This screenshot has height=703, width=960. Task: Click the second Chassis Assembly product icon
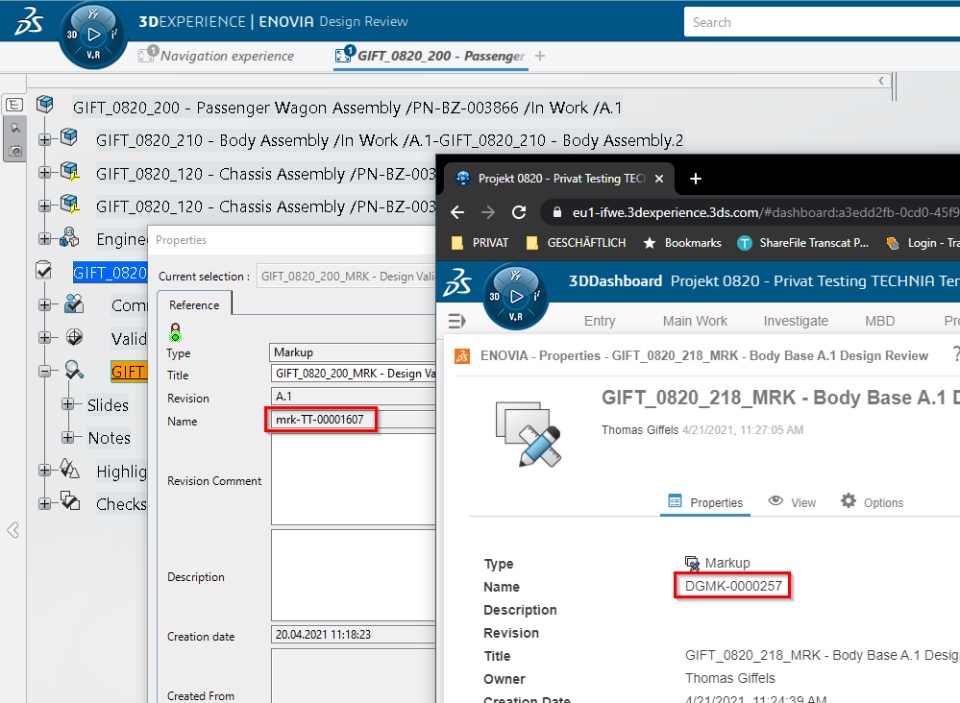click(70, 204)
